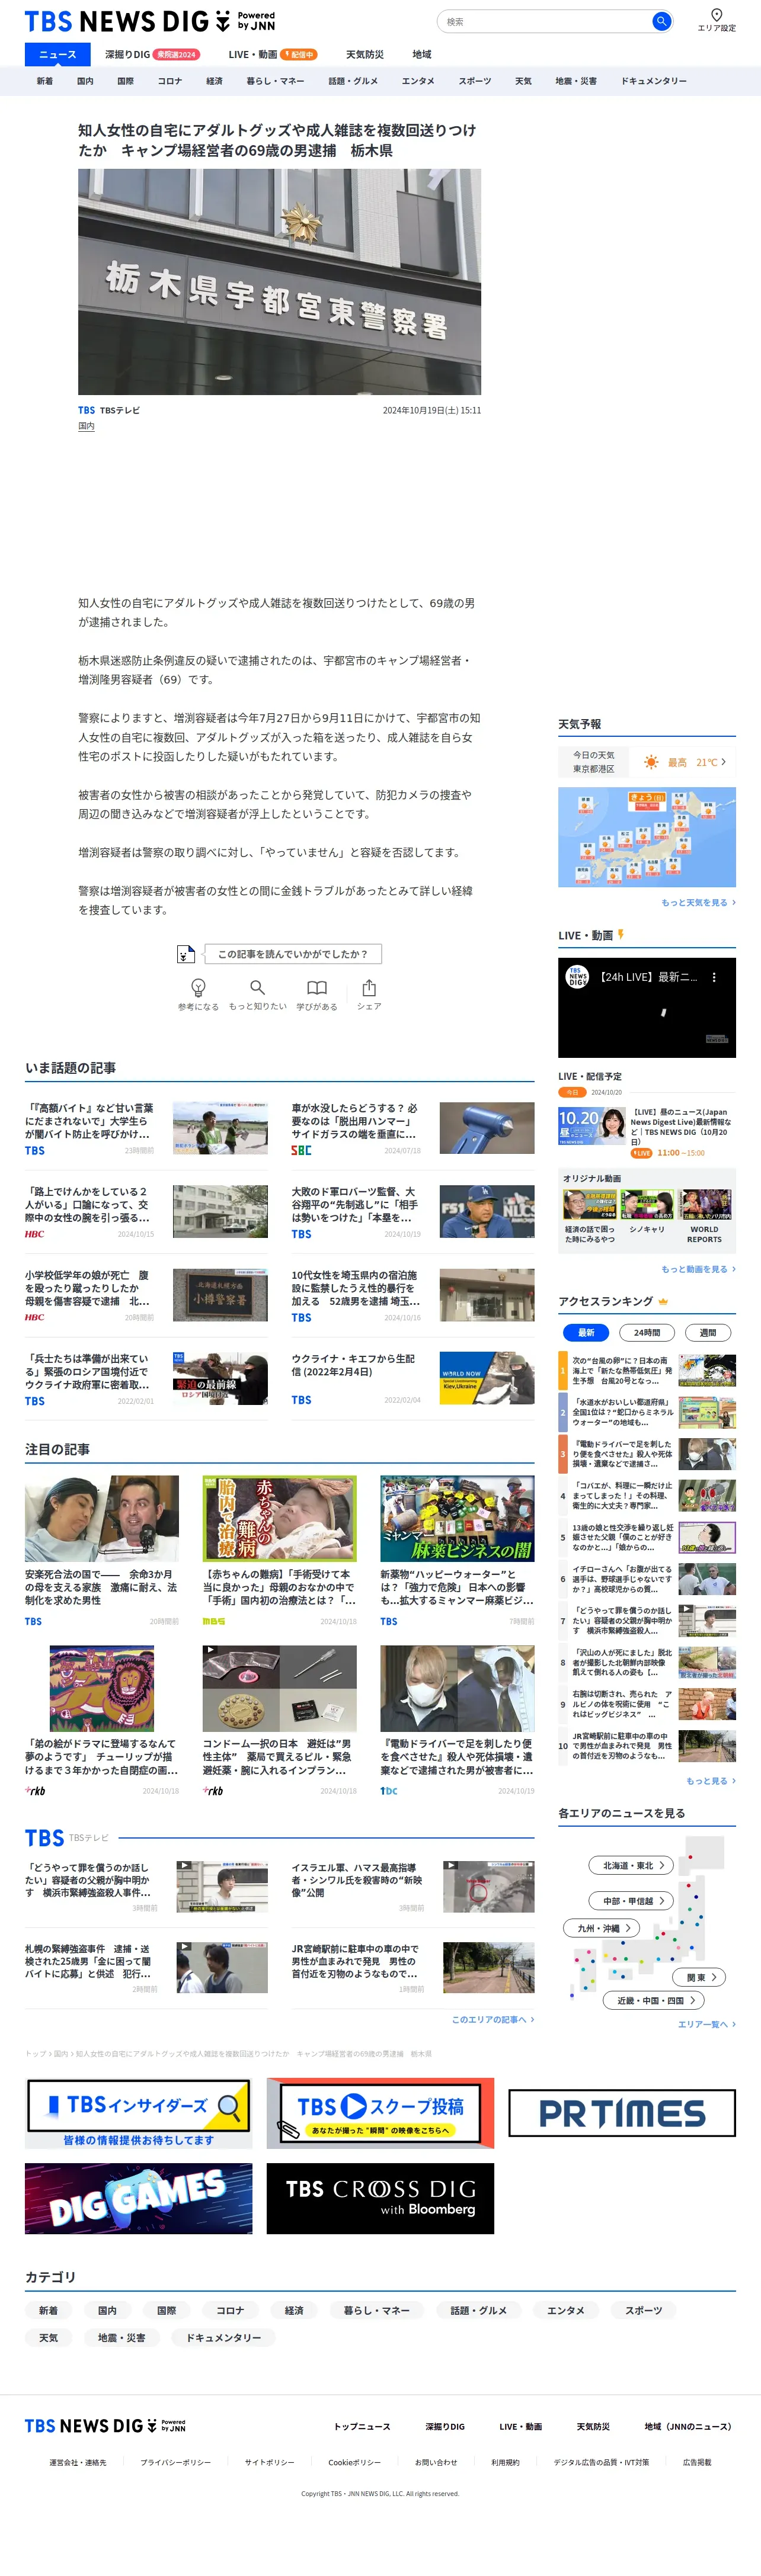Switch to the LIVE・動画 tab
761x2576 pixels.
[272, 54]
